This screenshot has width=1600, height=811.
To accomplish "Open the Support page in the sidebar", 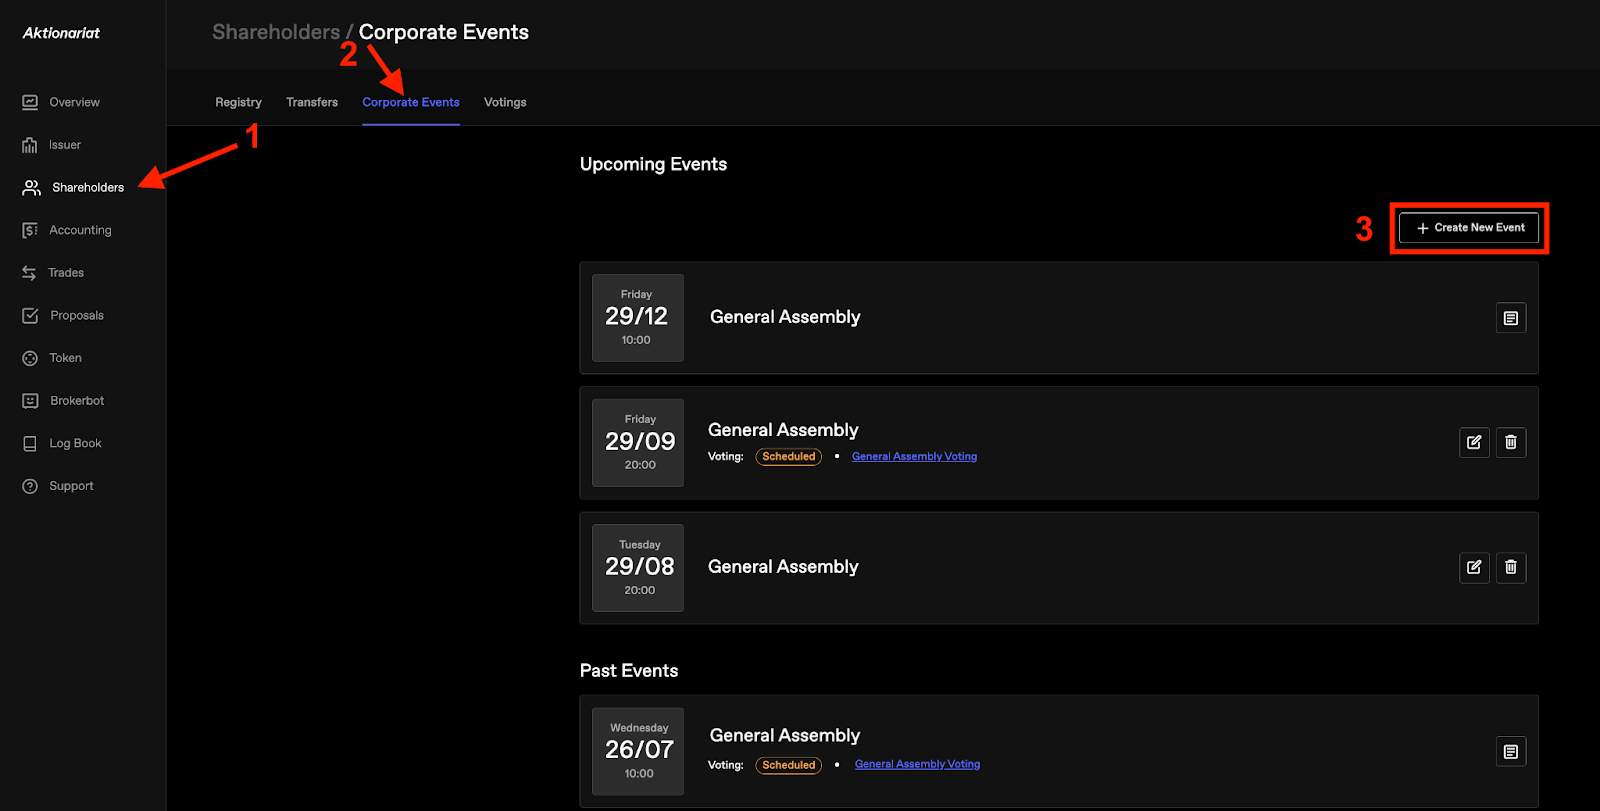I will (71, 486).
